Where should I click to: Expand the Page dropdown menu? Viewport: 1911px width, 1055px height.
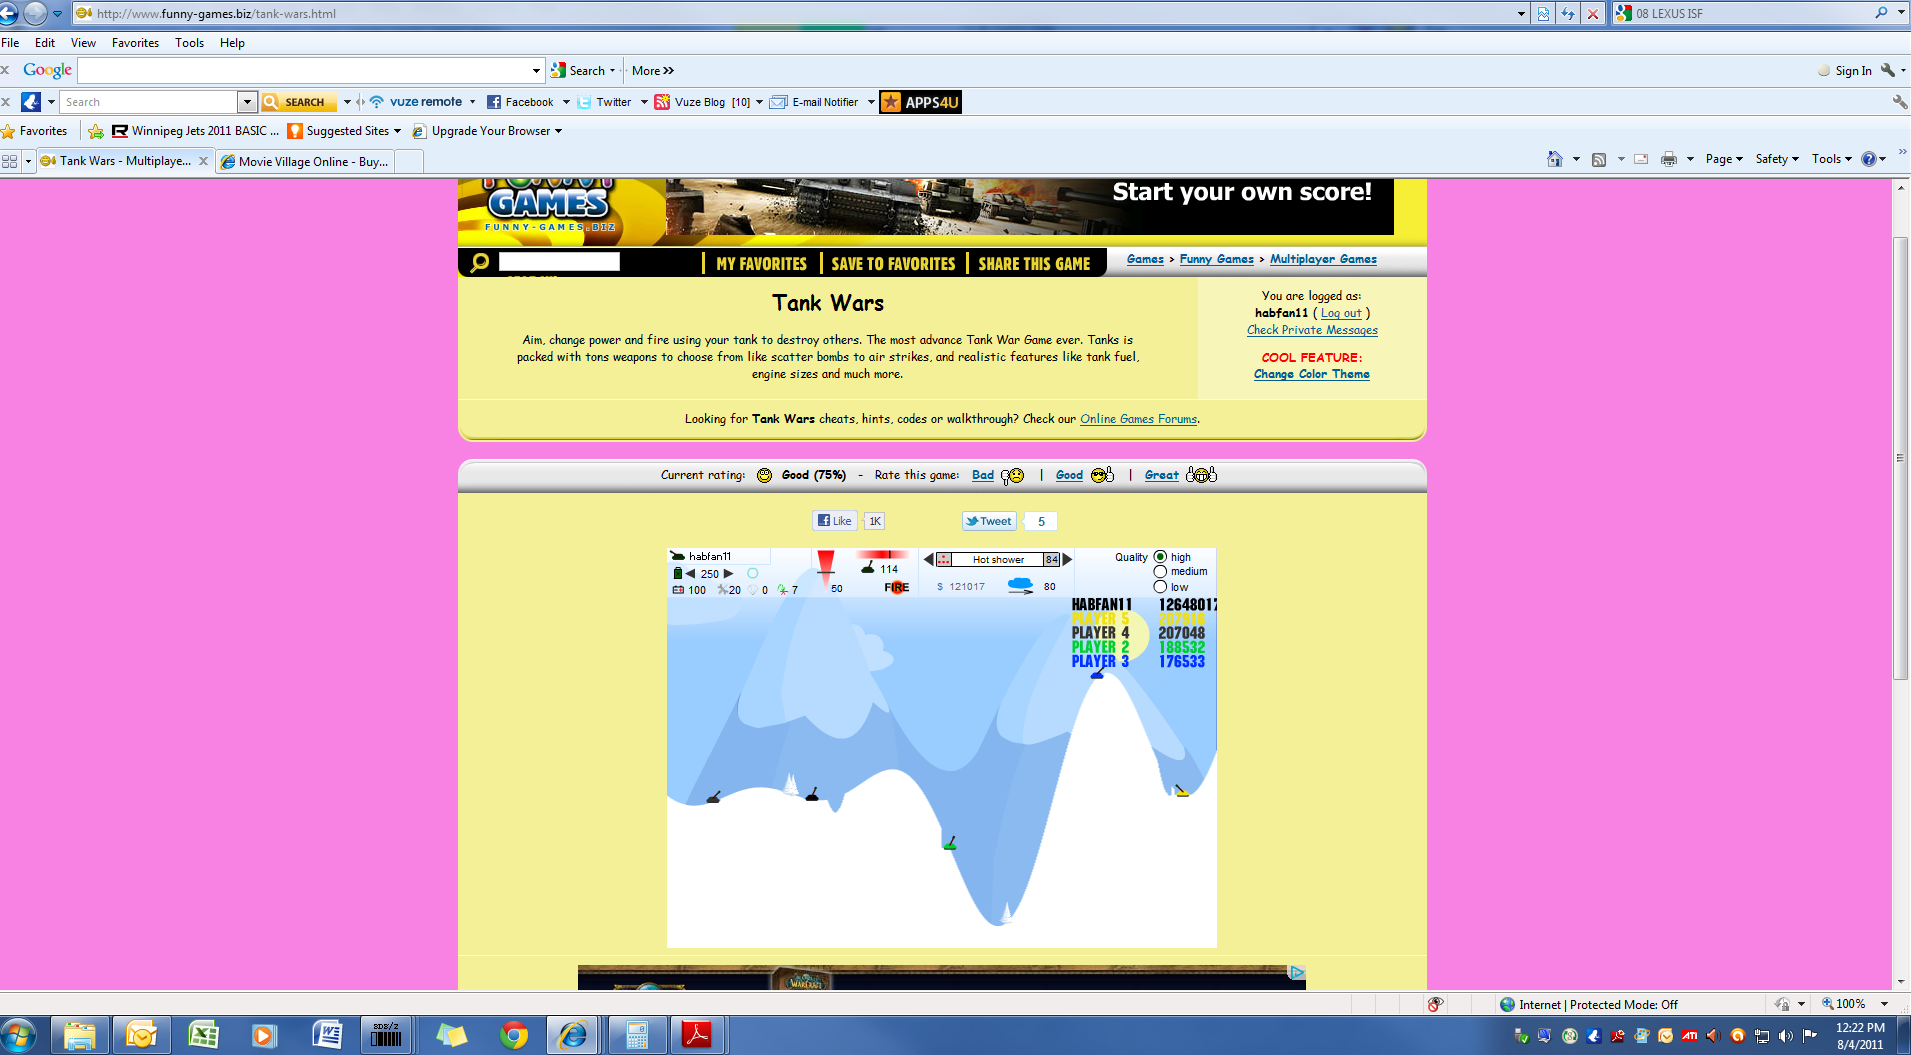click(x=1724, y=160)
